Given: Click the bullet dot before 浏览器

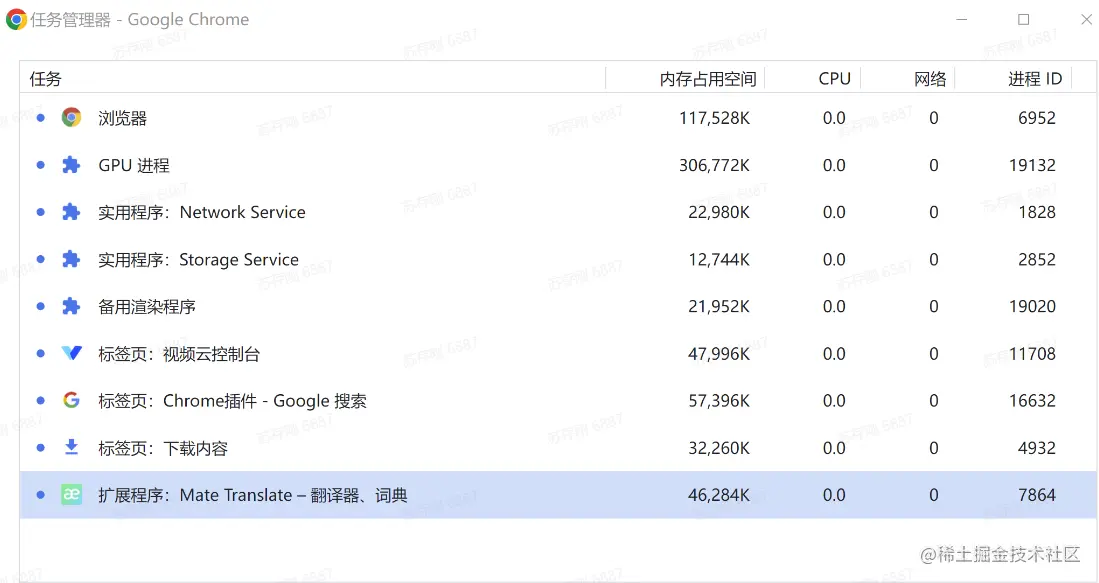Looking at the screenshot, I should [41, 118].
